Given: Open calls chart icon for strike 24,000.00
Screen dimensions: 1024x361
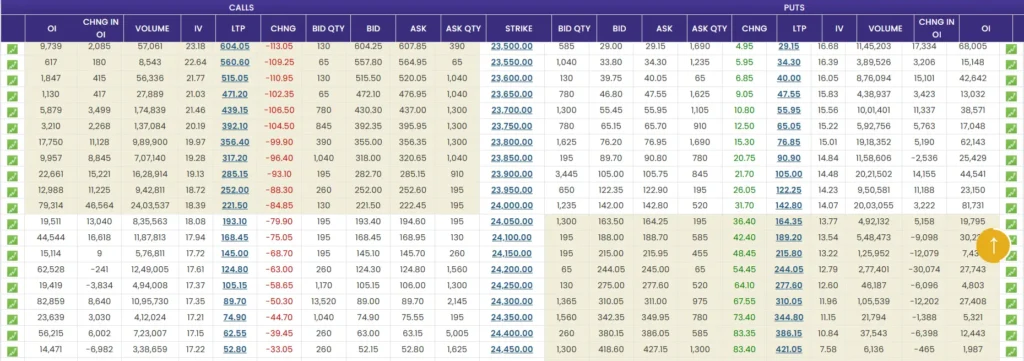Looking at the screenshot, I should coord(12,208).
